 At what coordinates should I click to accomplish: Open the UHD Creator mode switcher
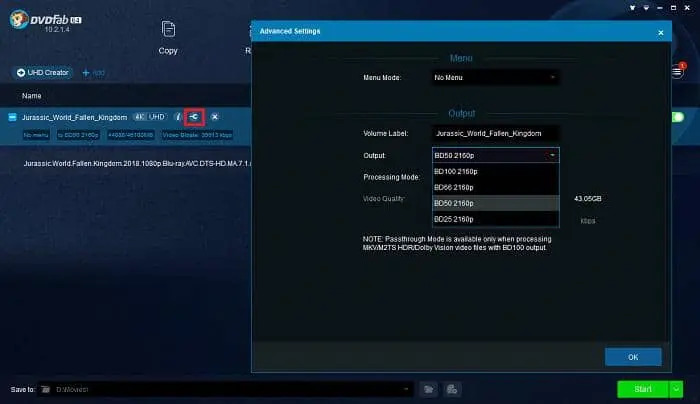43,72
